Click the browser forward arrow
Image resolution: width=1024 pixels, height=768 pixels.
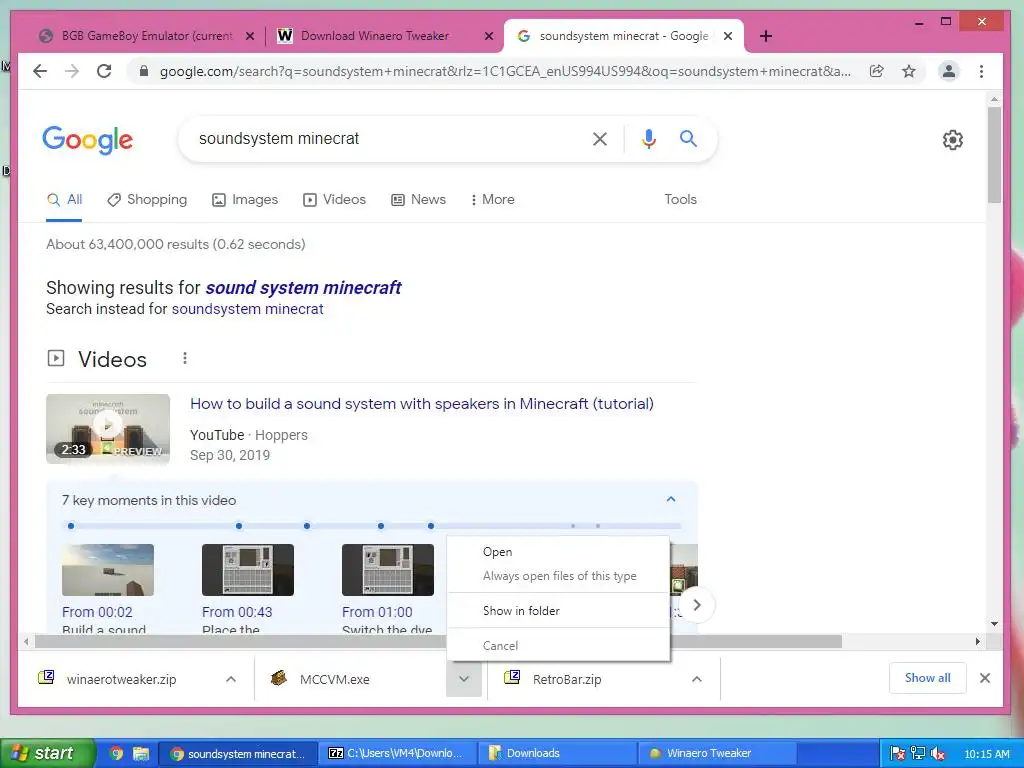pyautogui.click(x=72, y=71)
